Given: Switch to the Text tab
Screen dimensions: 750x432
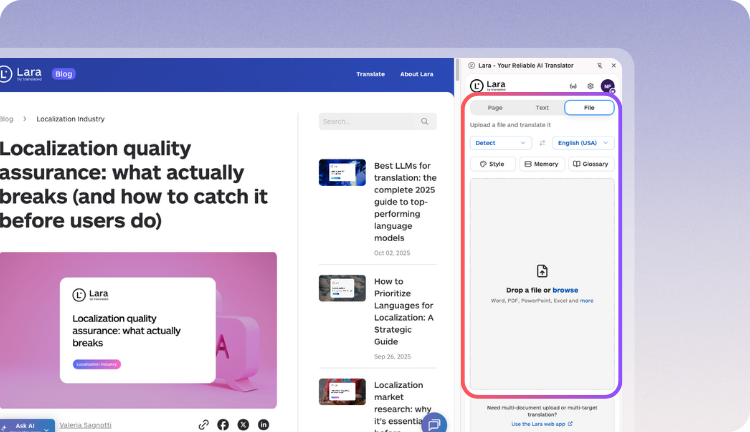Looking at the screenshot, I should click(x=542, y=108).
